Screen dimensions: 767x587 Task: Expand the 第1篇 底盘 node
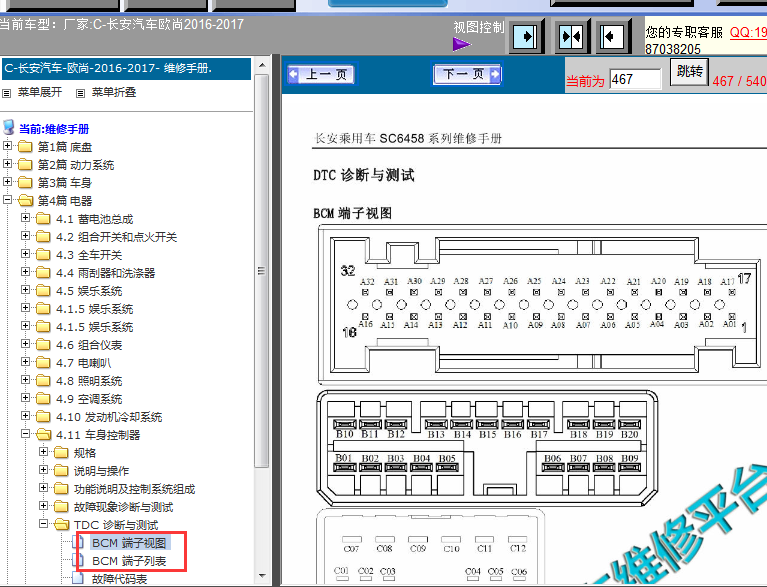(x=7, y=145)
